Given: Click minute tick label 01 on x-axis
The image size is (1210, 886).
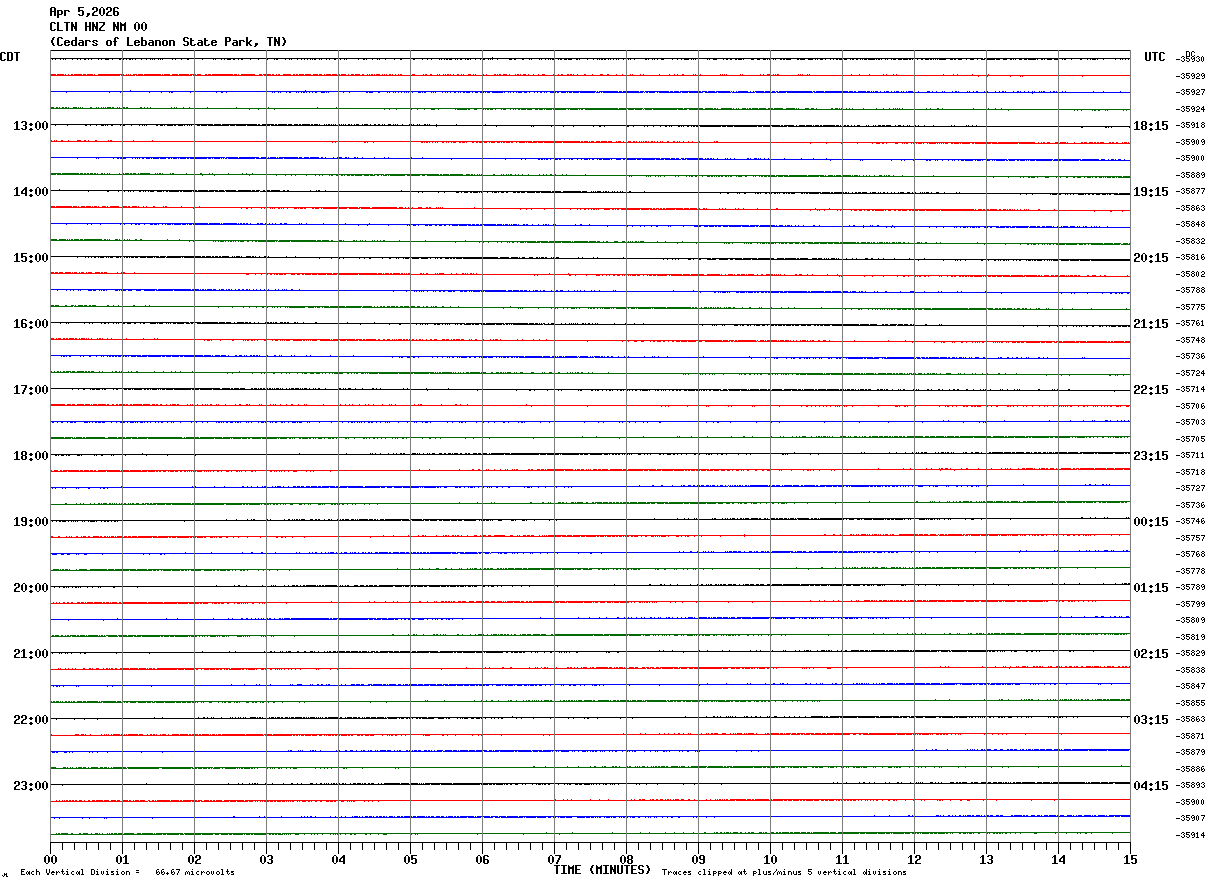Looking at the screenshot, I should pos(122,859).
